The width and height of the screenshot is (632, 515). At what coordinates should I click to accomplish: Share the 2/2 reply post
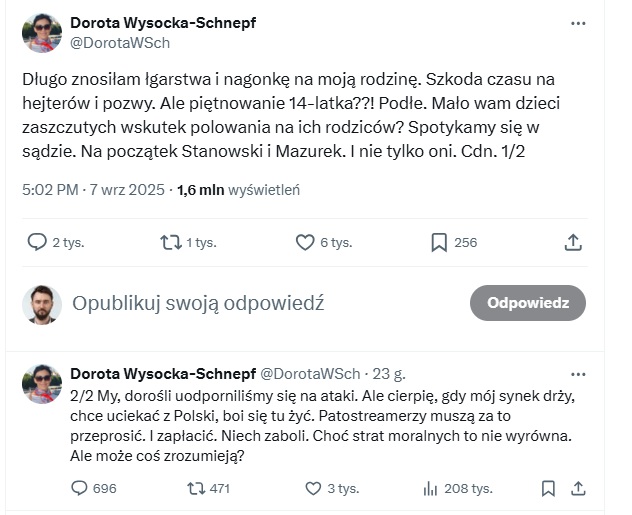tap(578, 488)
